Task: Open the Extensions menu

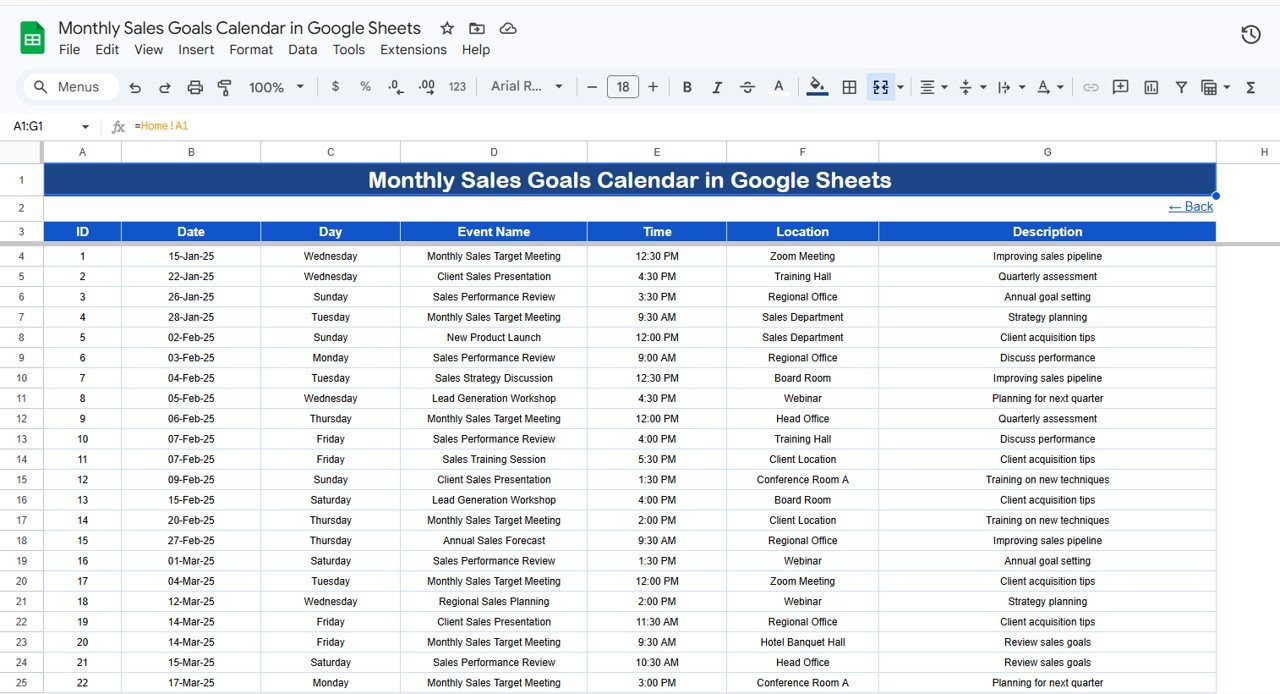Action: pos(413,49)
